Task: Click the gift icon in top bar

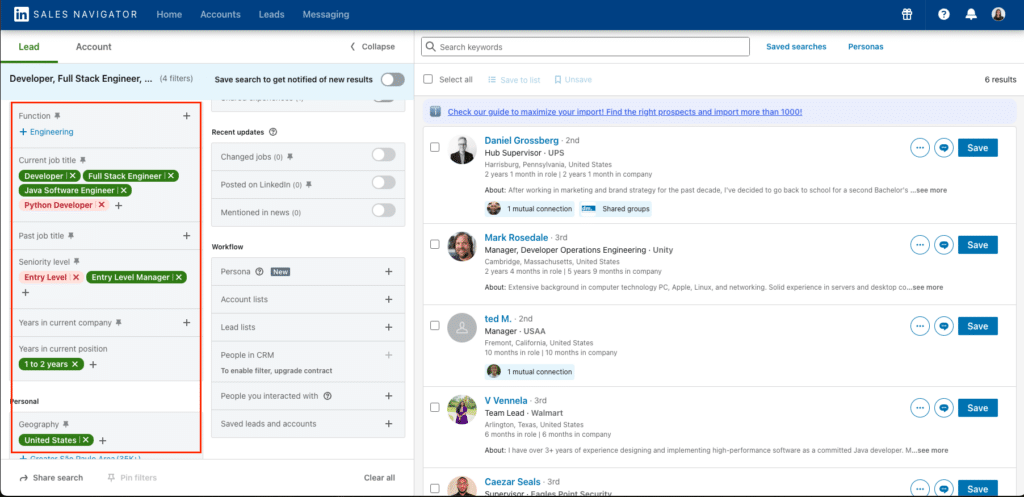Action: (x=906, y=15)
